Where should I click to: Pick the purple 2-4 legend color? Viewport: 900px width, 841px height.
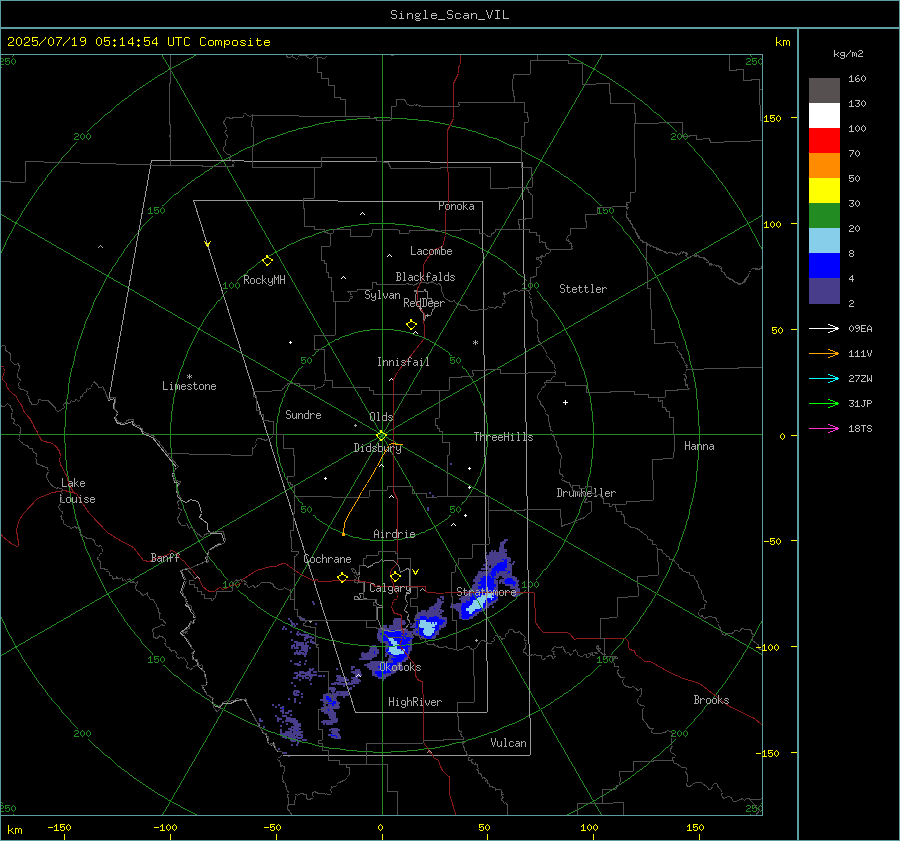pos(824,290)
